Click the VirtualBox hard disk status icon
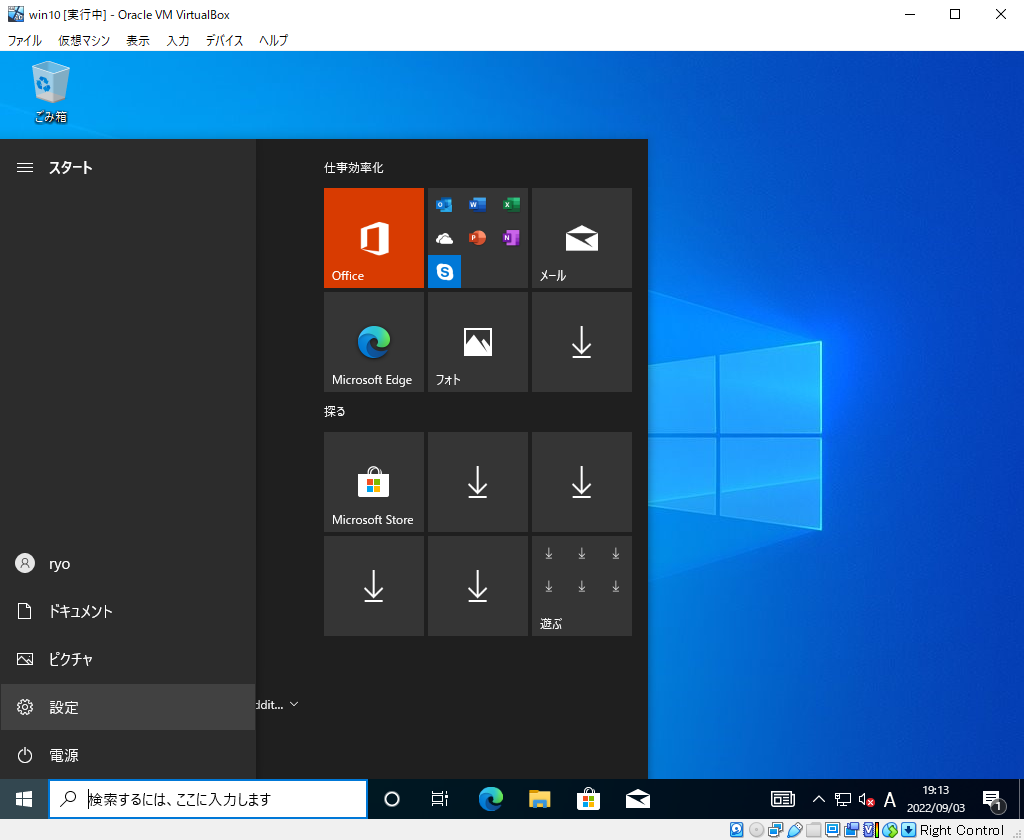1024x840 pixels. pyautogui.click(x=736, y=830)
